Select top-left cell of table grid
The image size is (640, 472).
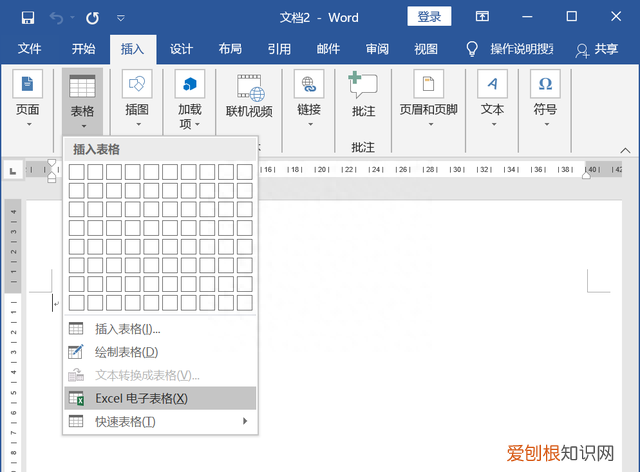76,172
